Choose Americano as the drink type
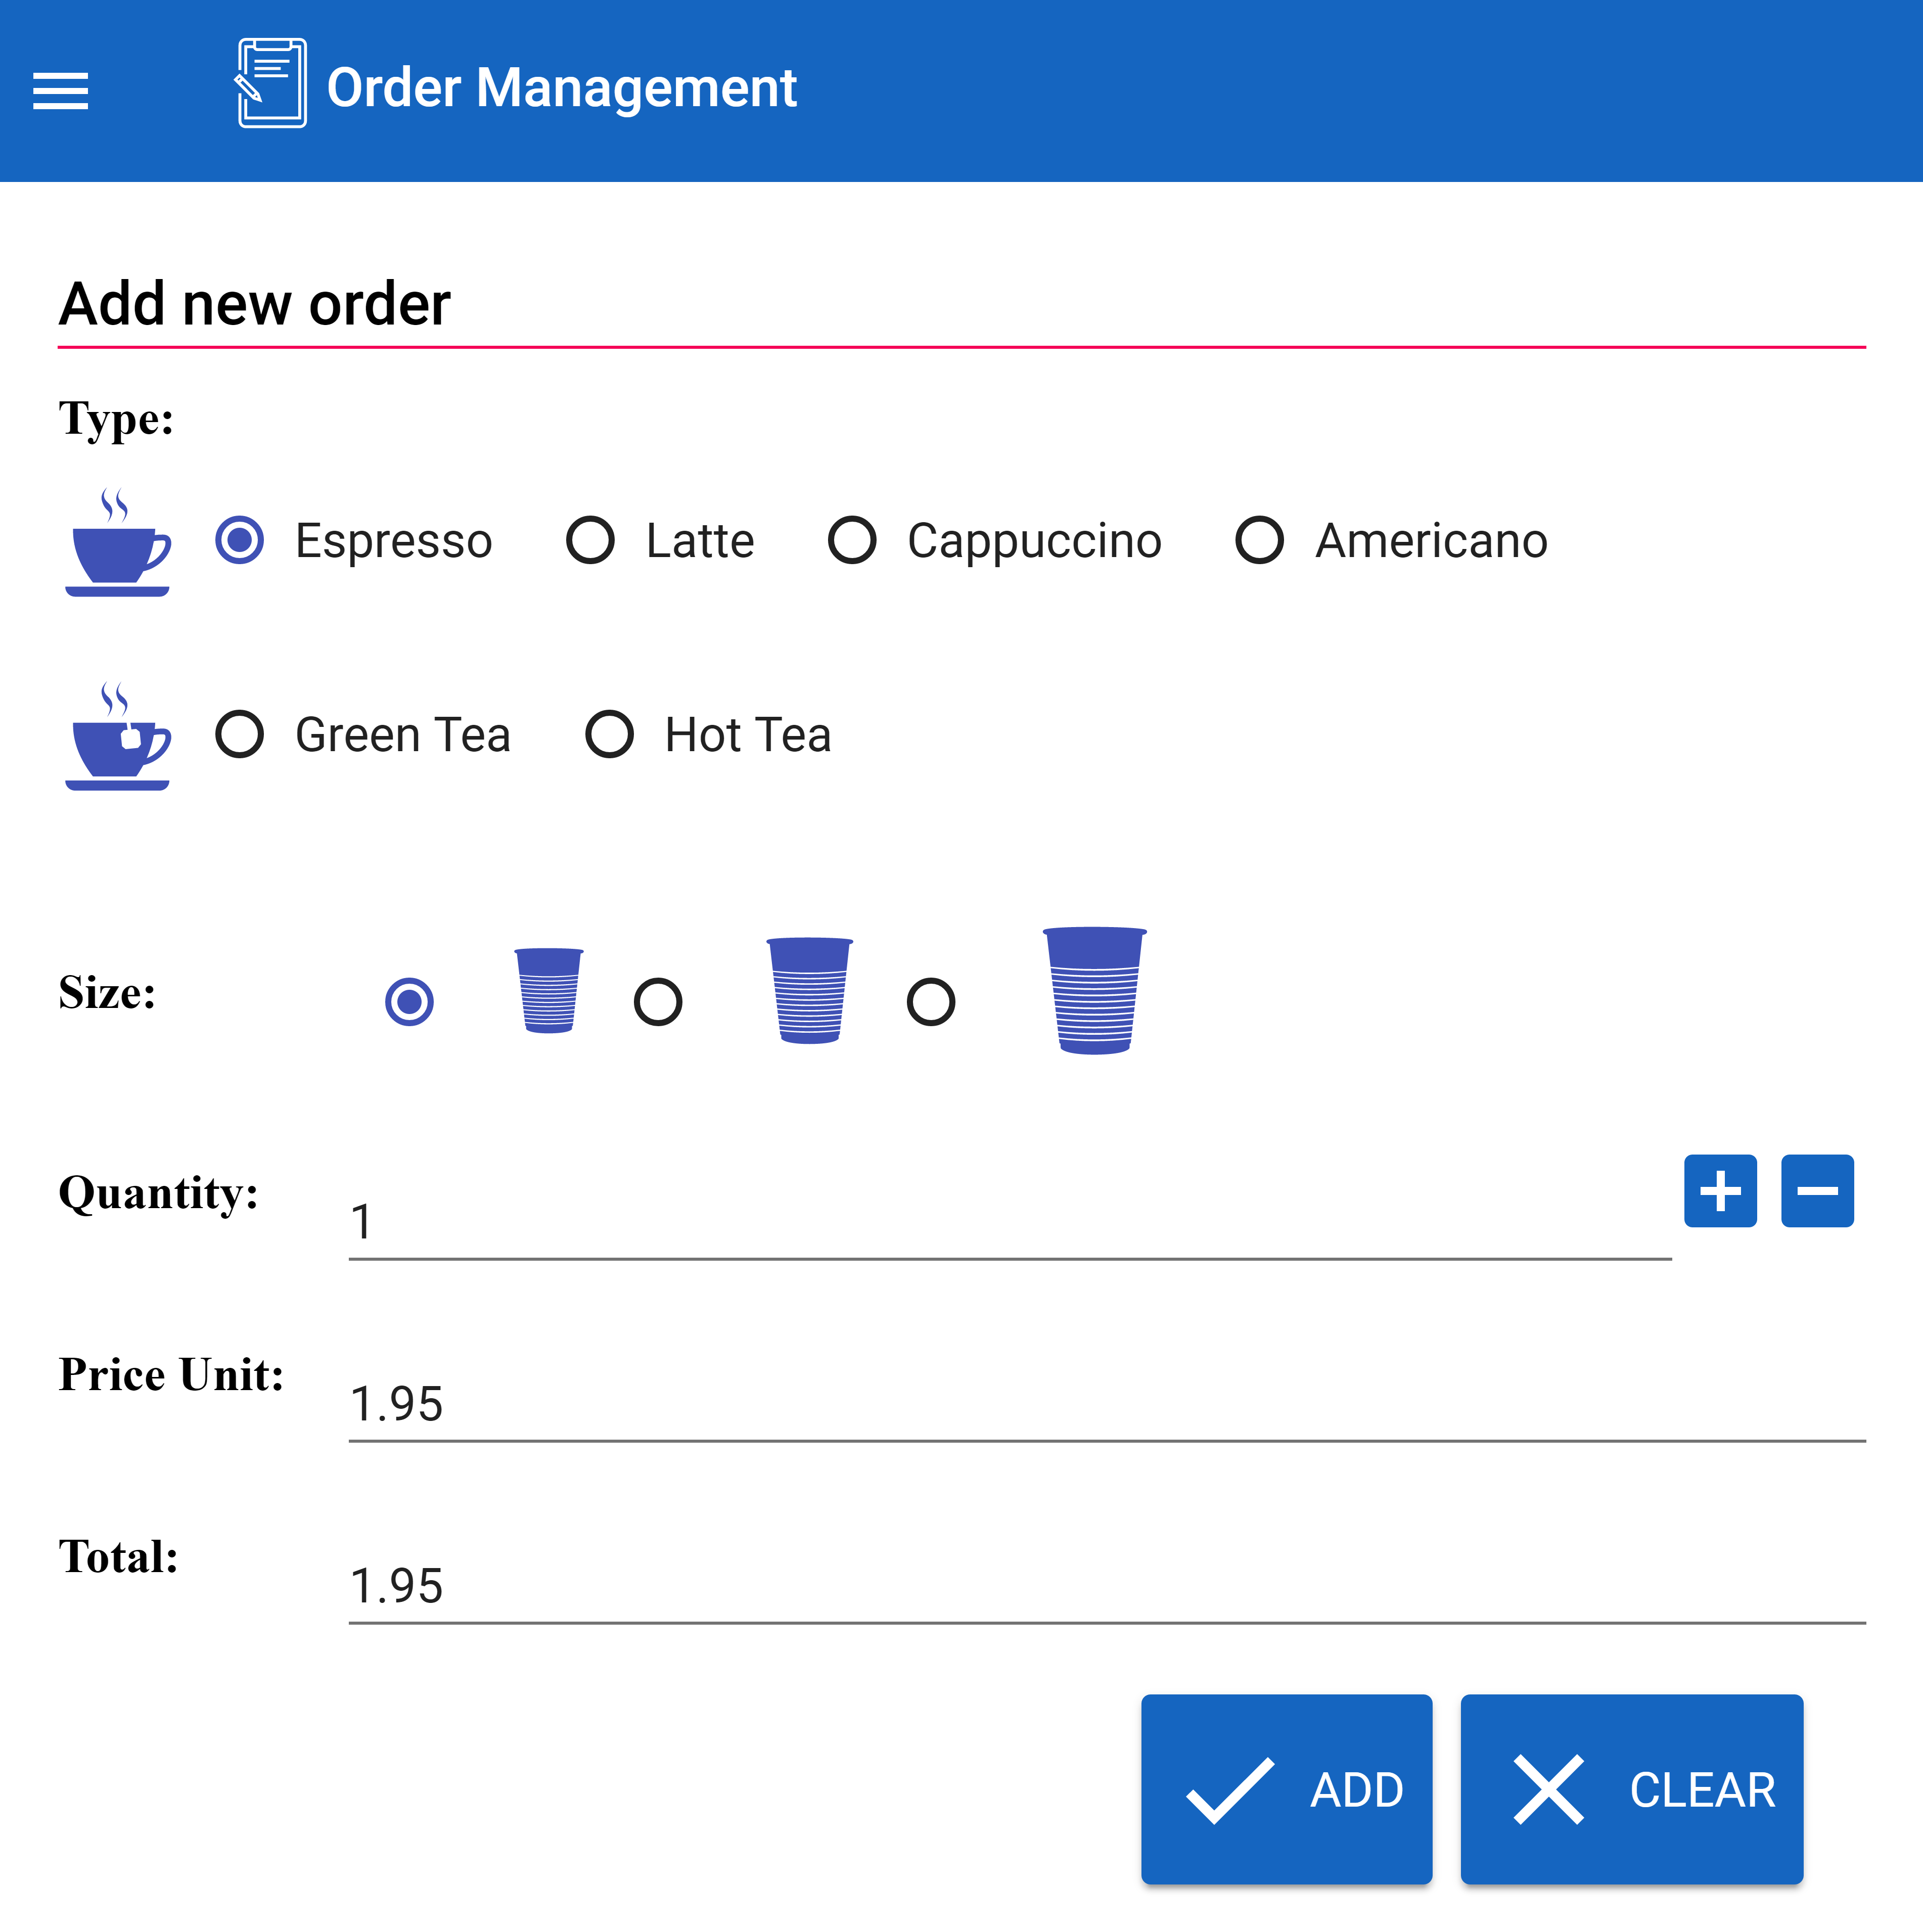This screenshot has width=1923, height=1932. pyautogui.click(x=1259, y=540)
